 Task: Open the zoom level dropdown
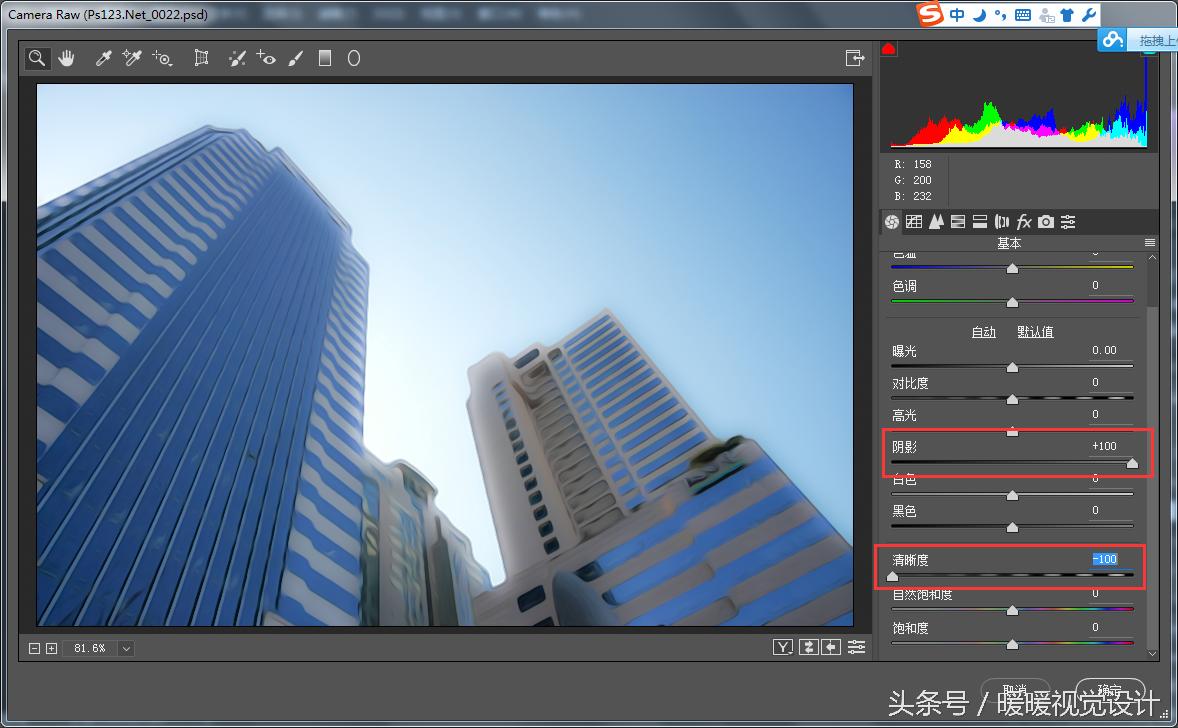point(126,648)
